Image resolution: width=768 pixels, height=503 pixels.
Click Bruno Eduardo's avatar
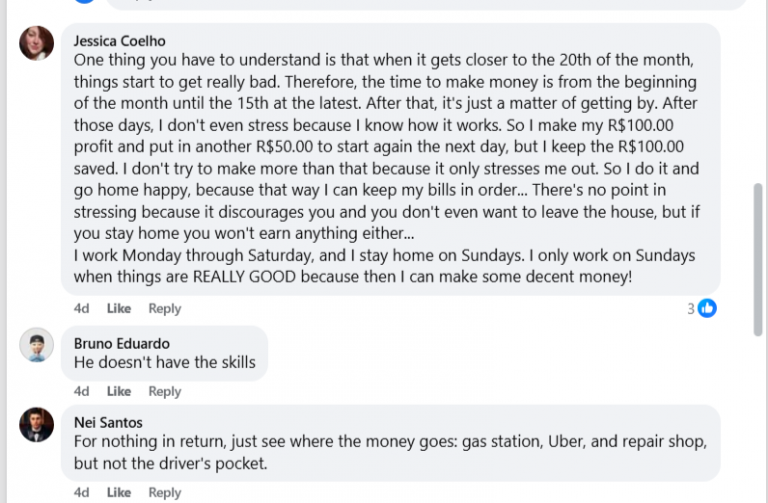coord(37,345)
